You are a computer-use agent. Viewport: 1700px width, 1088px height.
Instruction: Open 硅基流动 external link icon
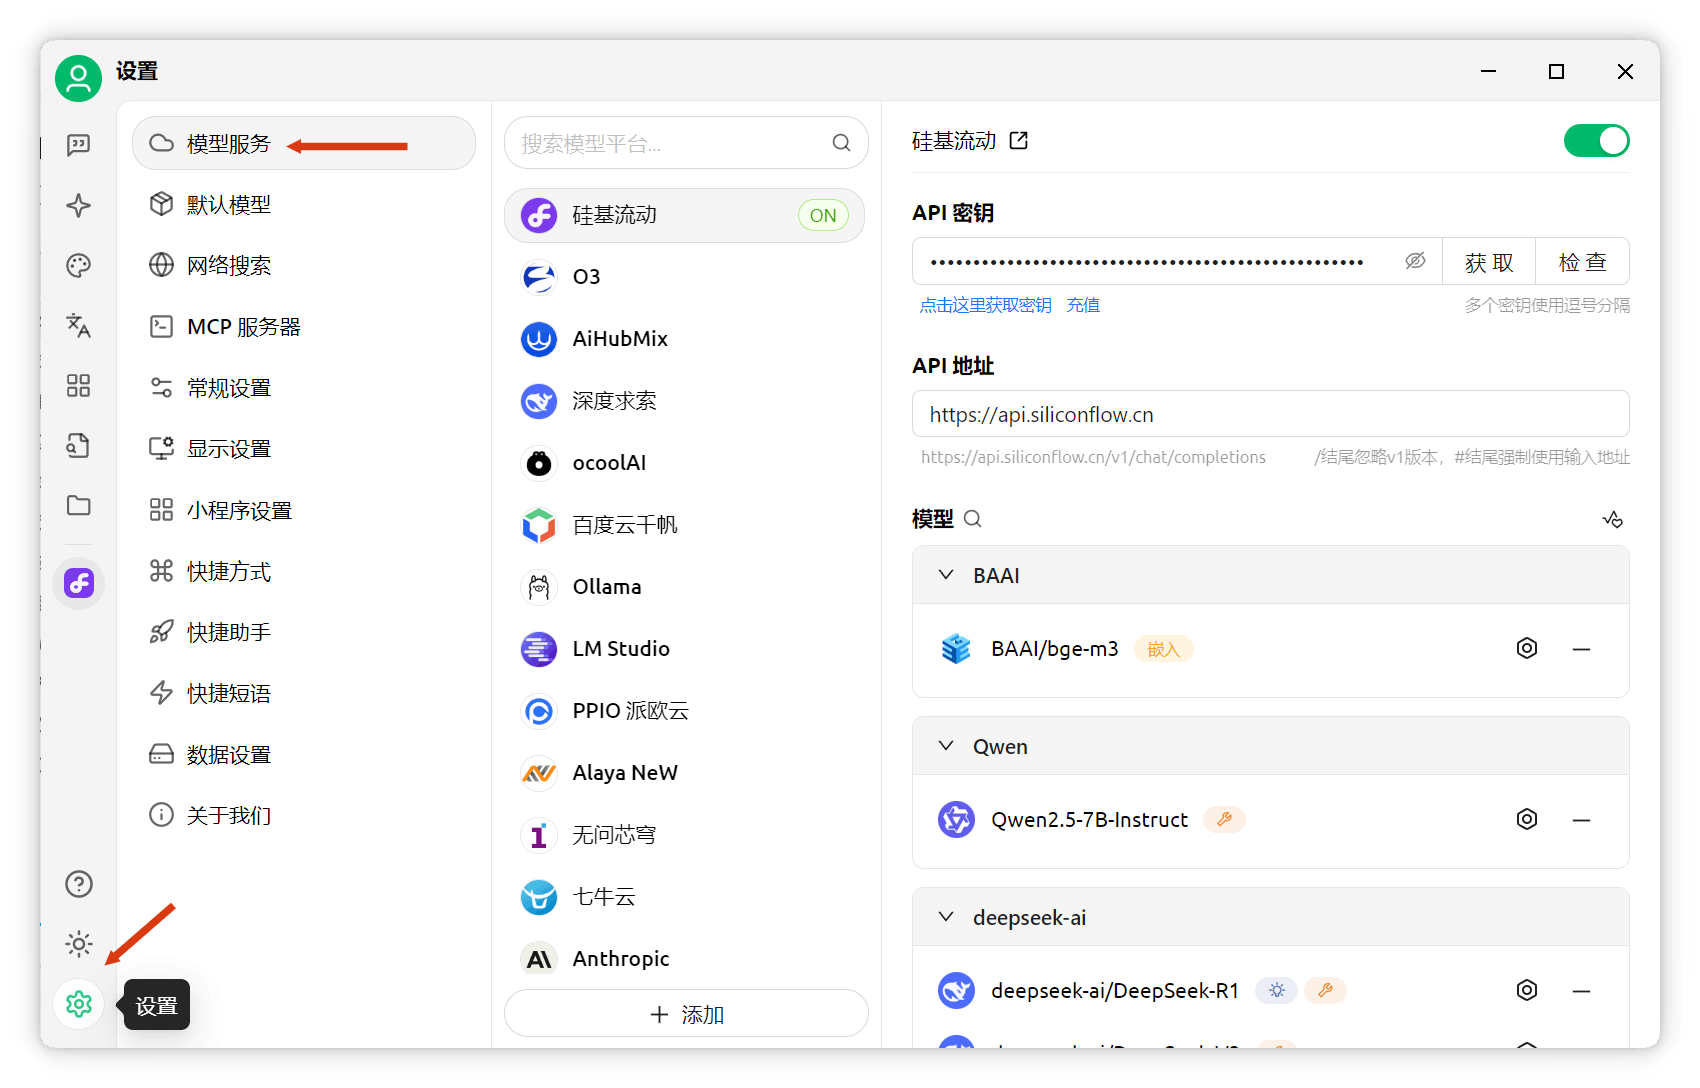(1018, 141)
